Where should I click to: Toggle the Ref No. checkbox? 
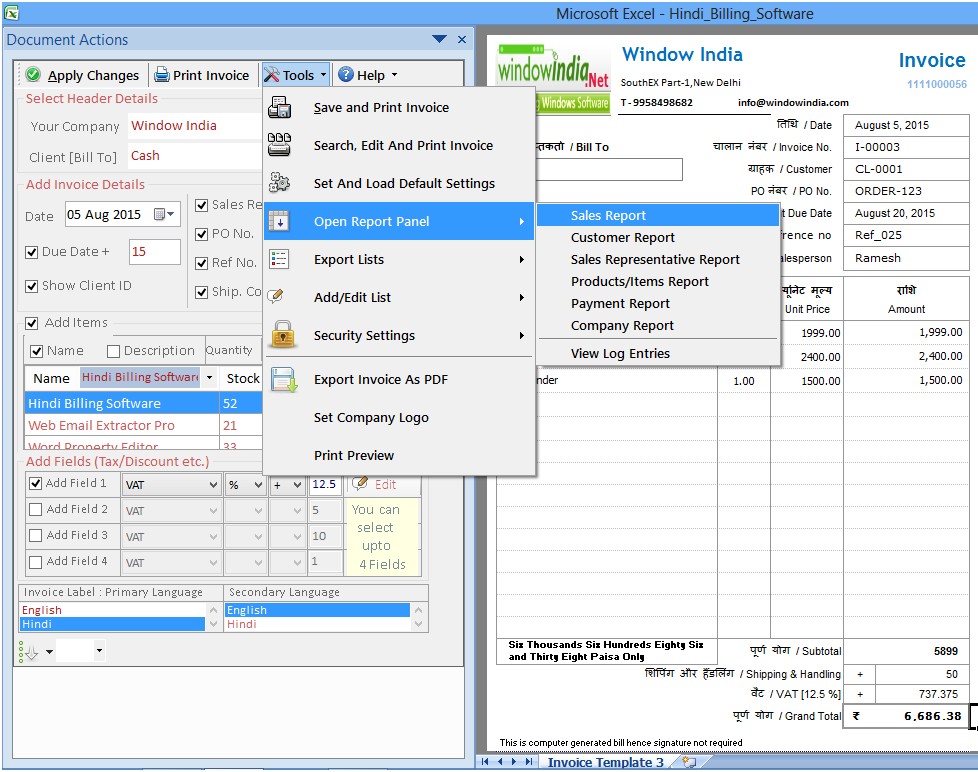tap(201, 263)
